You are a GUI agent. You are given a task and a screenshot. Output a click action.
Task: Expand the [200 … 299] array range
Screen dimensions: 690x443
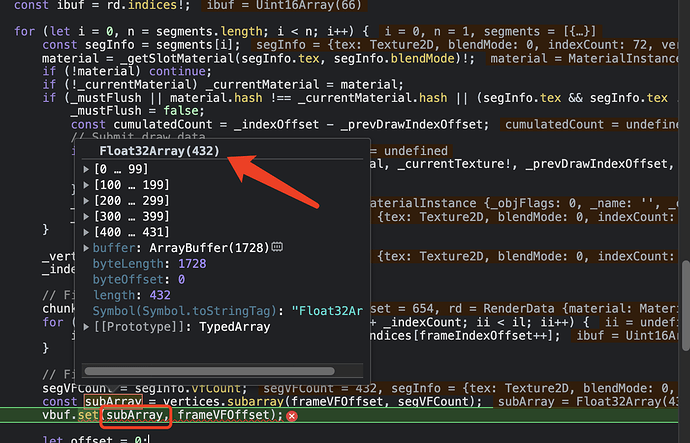[86, 201]
